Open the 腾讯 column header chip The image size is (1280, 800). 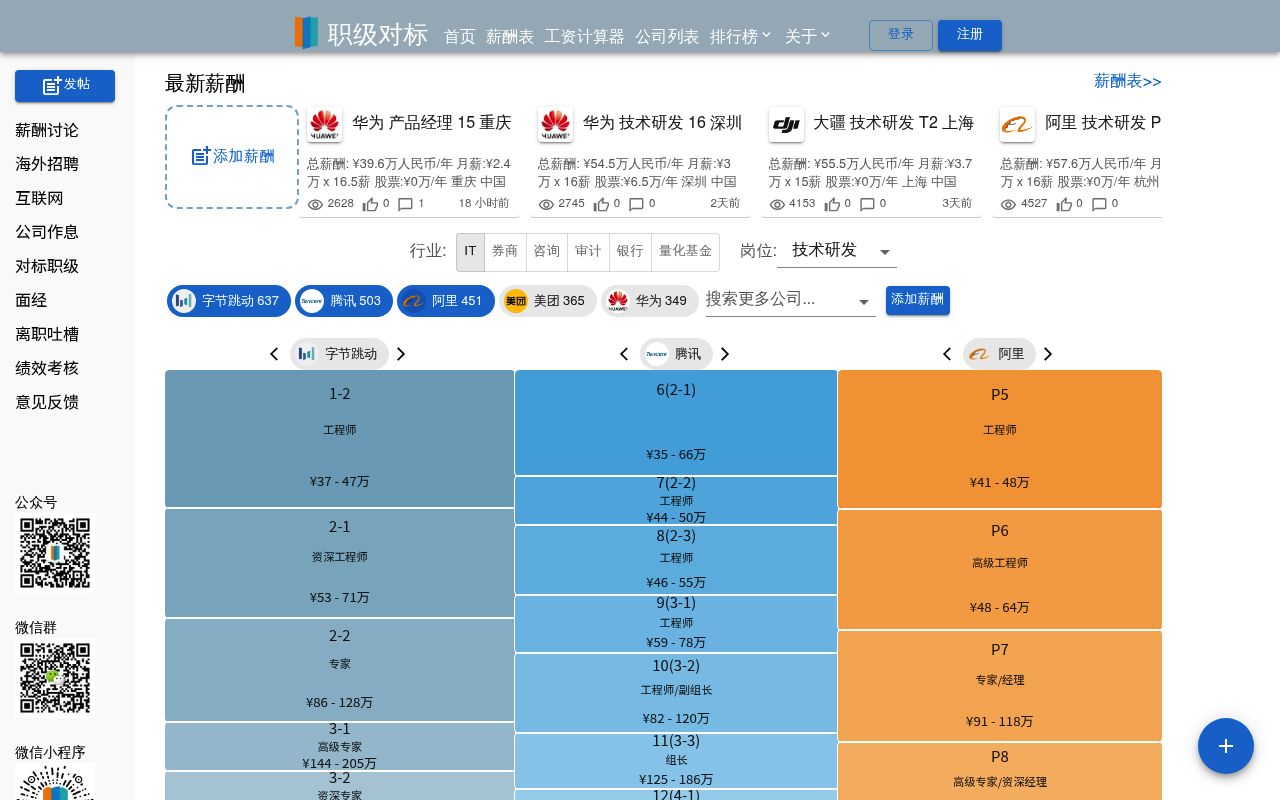click(x=676, y=354)
